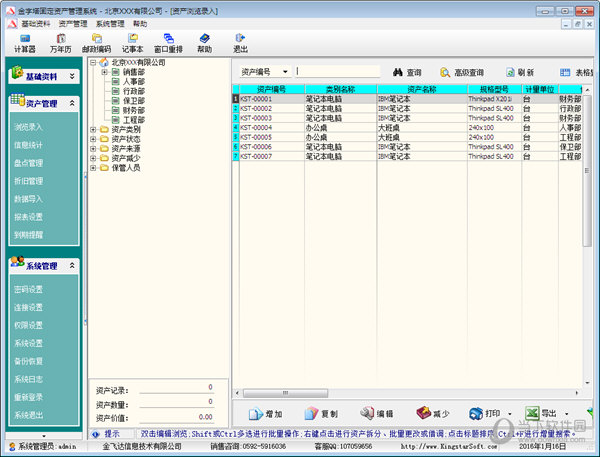Select the KST-00004 asset row
Screen dimensions: 600x457
click(408, 127)
